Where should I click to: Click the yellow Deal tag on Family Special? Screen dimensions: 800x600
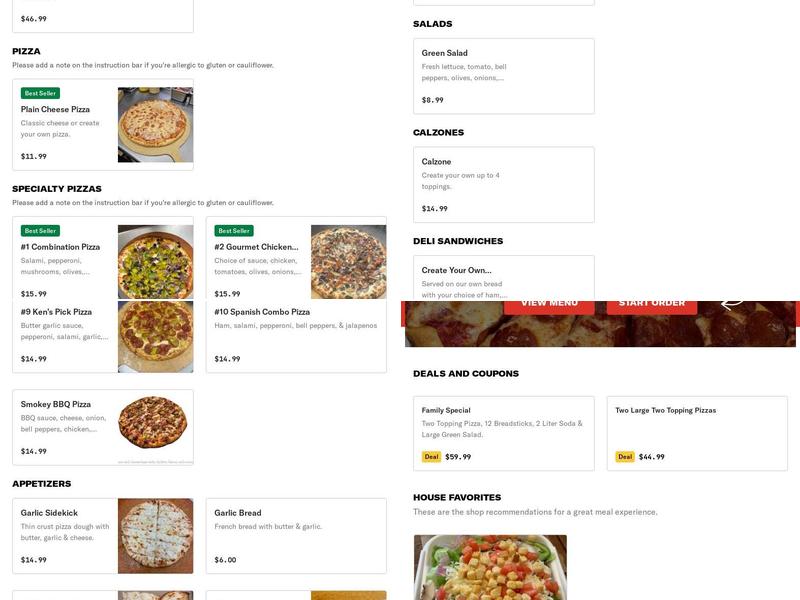tap(431, 457)
